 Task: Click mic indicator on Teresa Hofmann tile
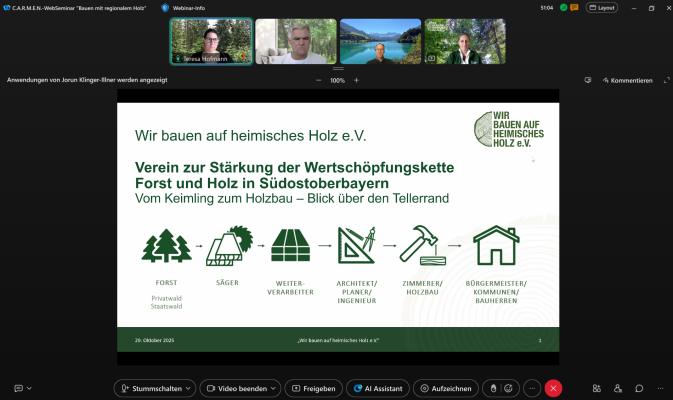(178, 58)
